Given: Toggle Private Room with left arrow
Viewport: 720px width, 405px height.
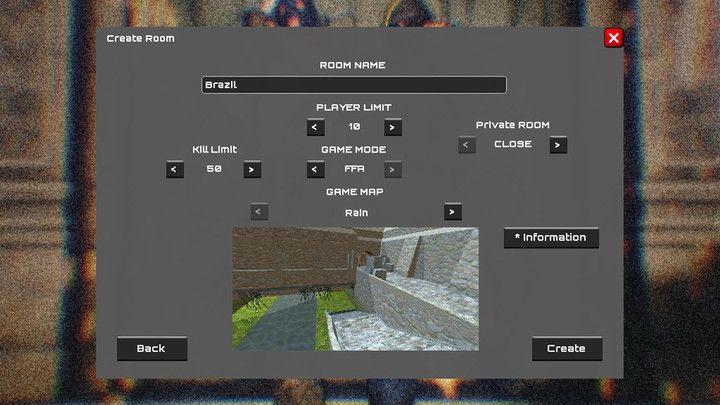Looking at the screenshot, I should click(467, 144).
